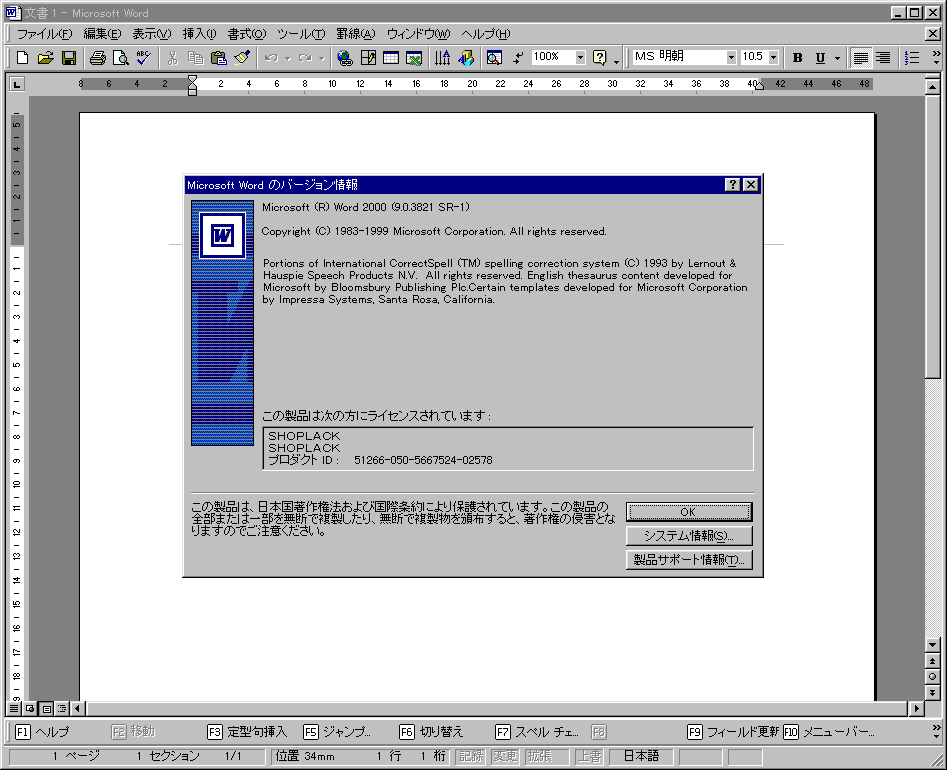Click the Print icon in the toolbar

(97, 57)
